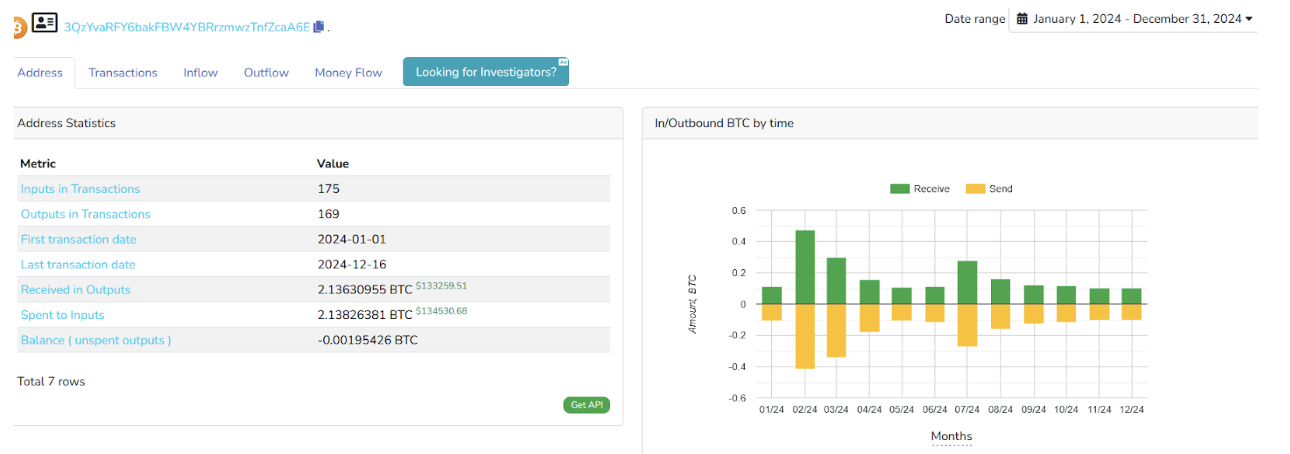Open the date range dropdown

[1133, 19]
